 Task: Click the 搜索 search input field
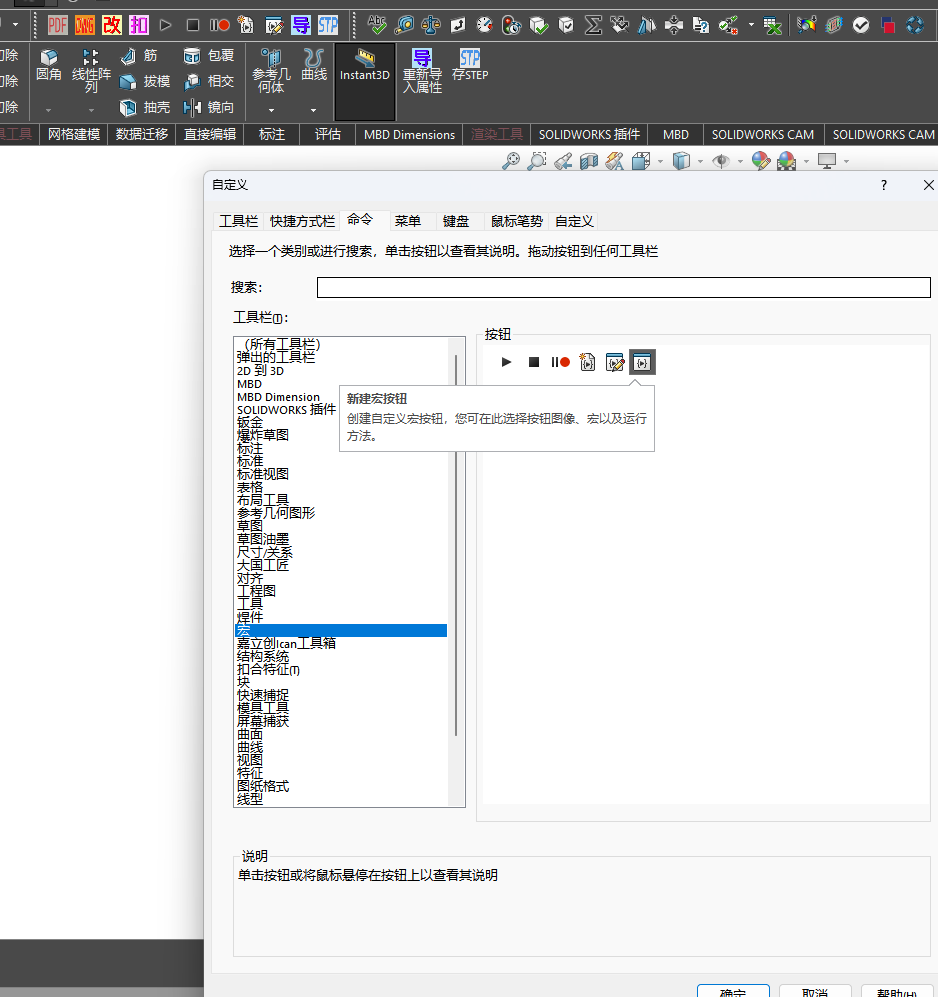click(623, 288)
